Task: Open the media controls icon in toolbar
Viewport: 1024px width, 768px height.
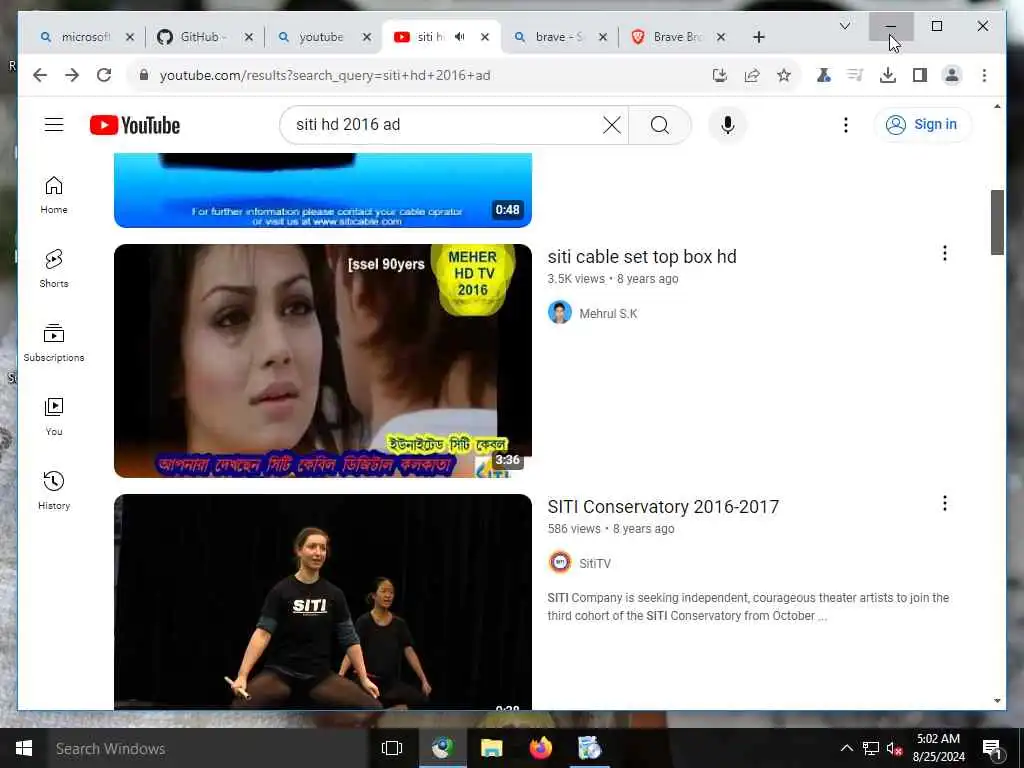Action: (x=856, y=75)
